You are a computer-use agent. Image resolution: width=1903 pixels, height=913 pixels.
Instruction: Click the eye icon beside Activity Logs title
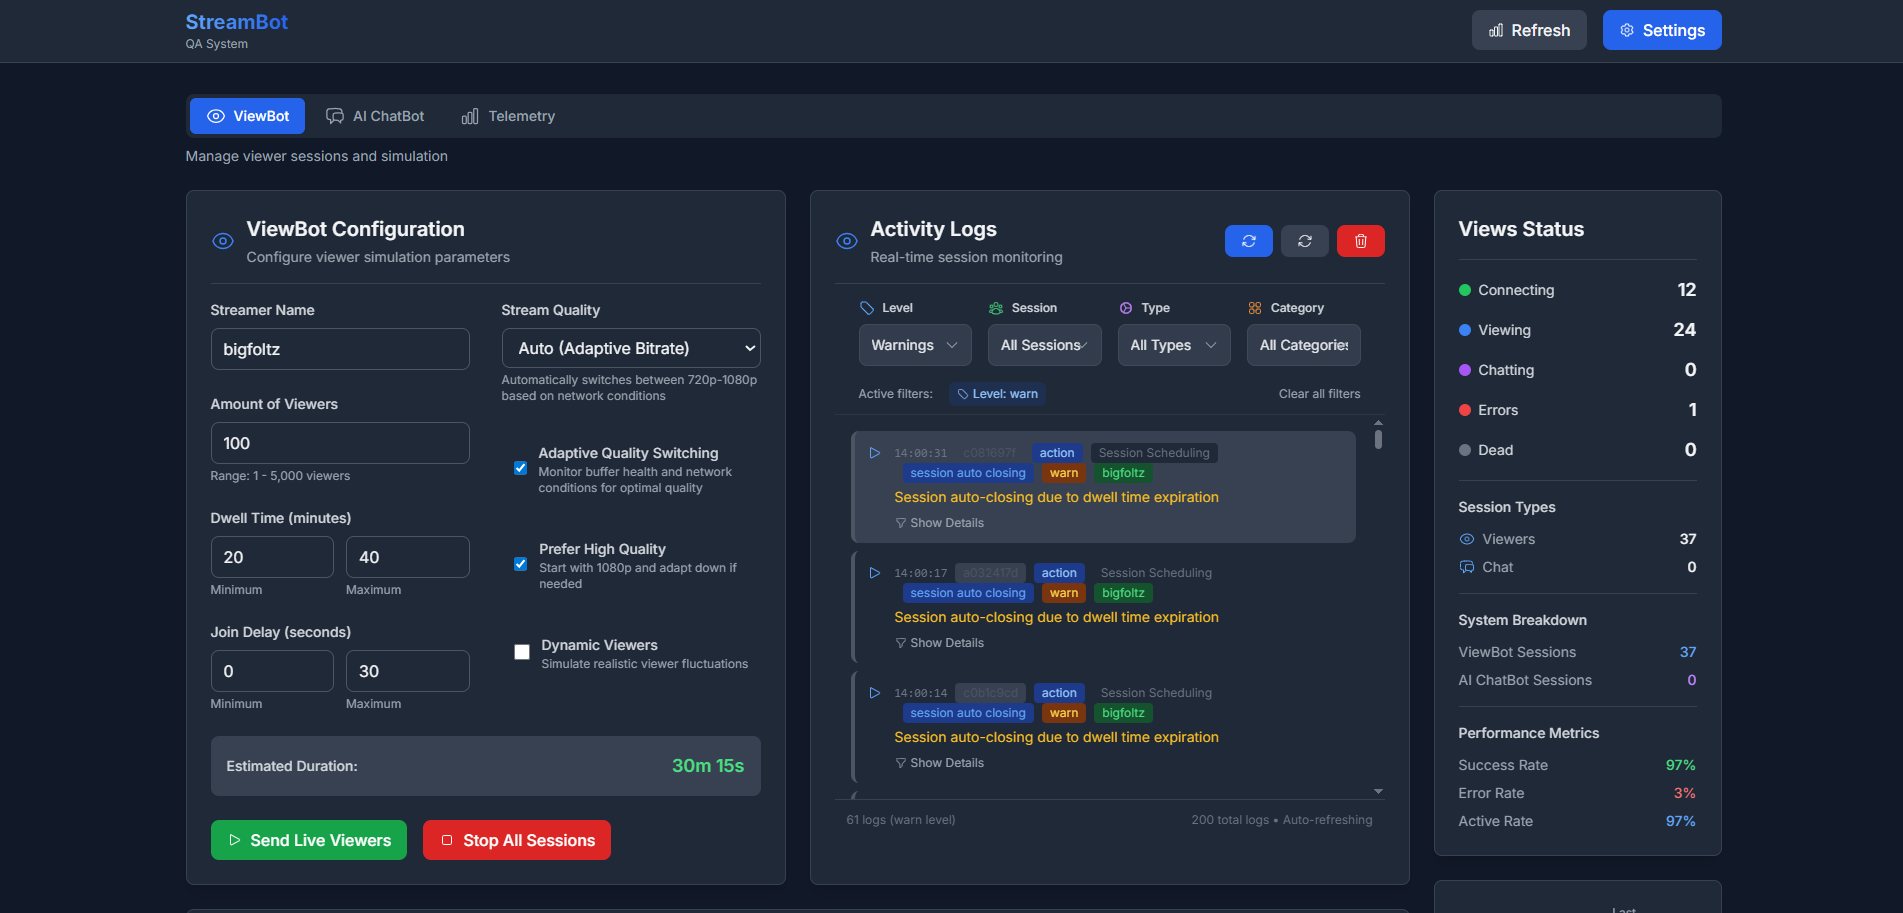click(847, 241)
